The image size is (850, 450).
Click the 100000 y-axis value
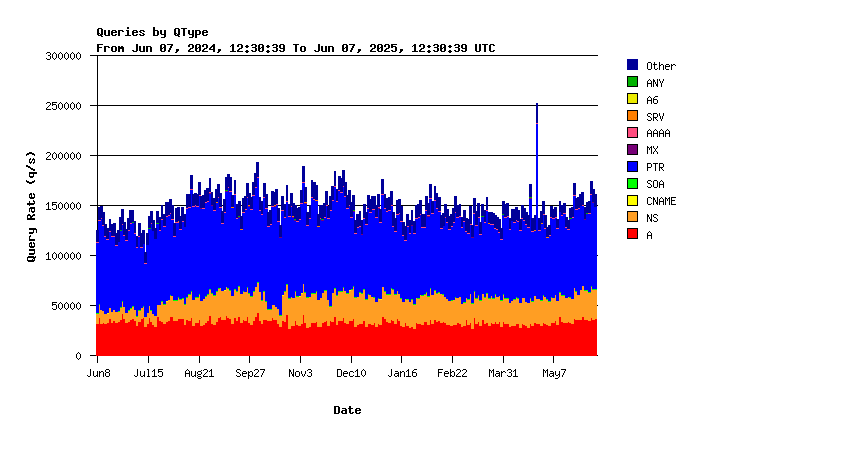63,256
